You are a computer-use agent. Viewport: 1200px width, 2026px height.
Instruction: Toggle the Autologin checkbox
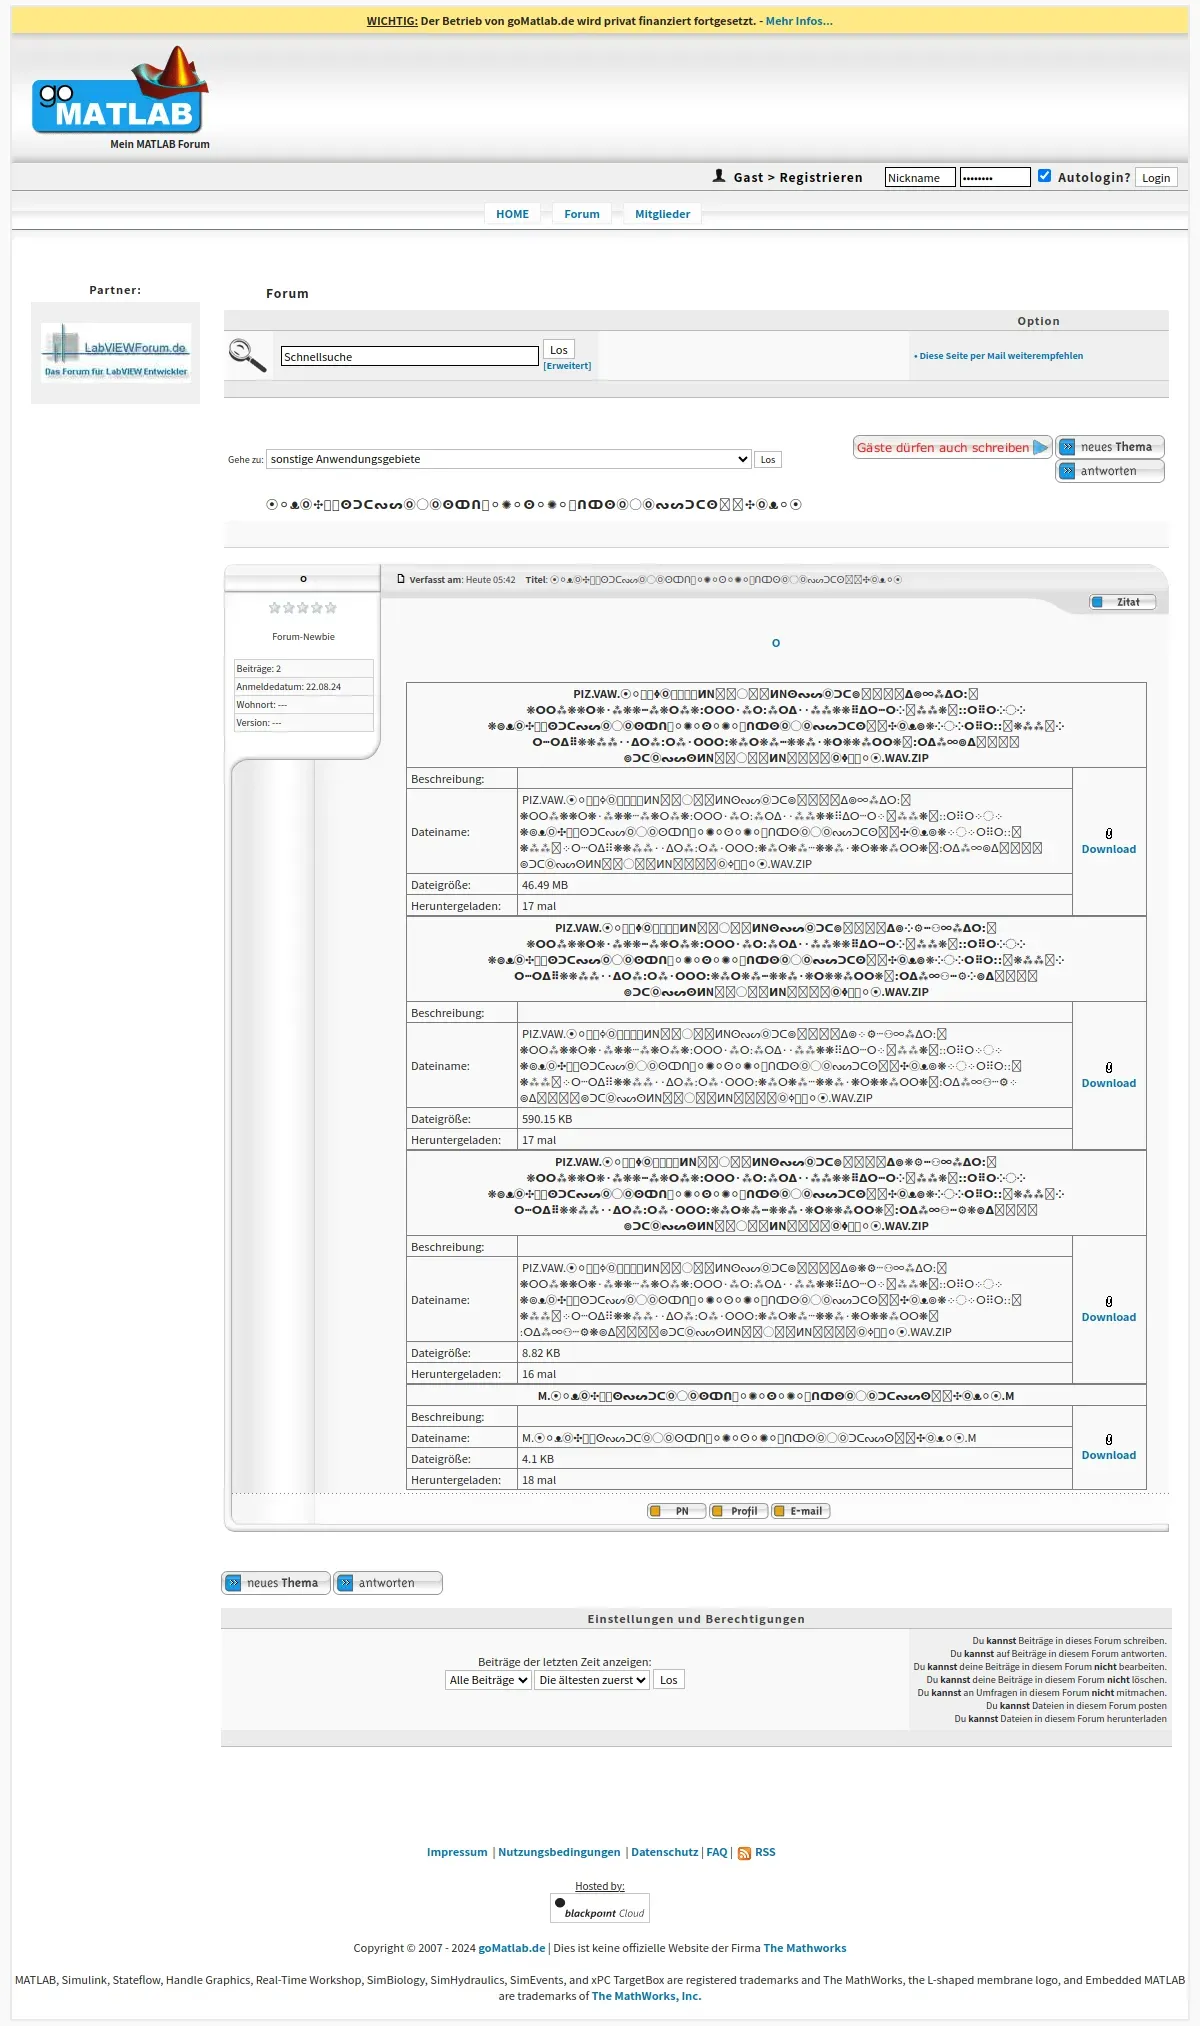(x=1044, y=176)
